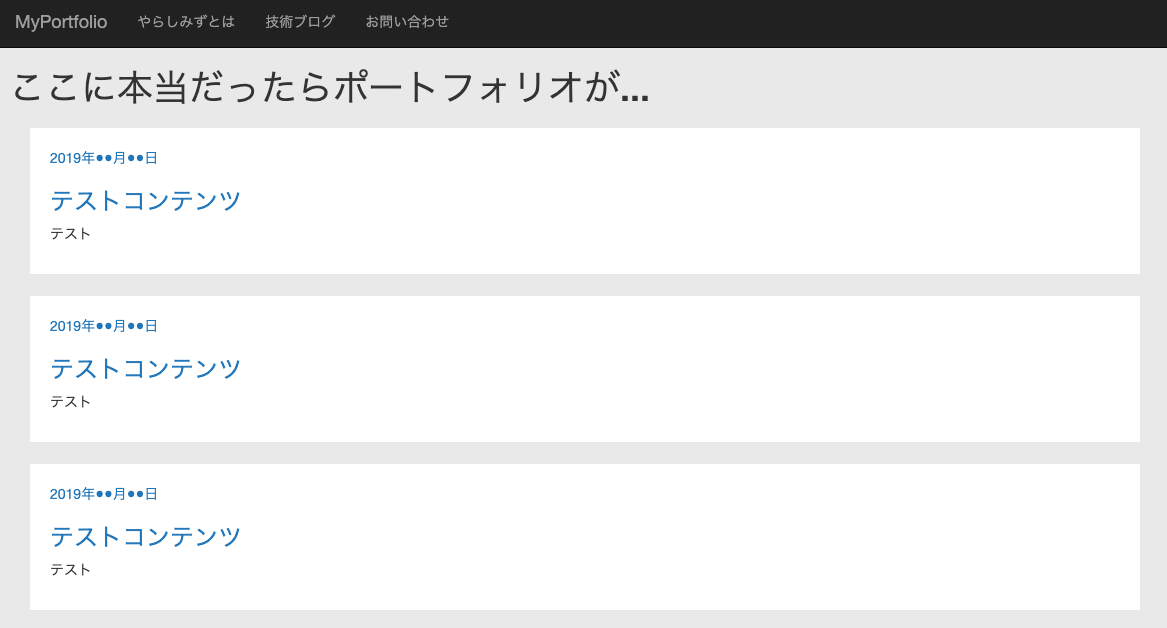Open the second テストコンテンツ title link
Image resolution: width=1167 pixels, height=628 pixels.
(146, 369)
